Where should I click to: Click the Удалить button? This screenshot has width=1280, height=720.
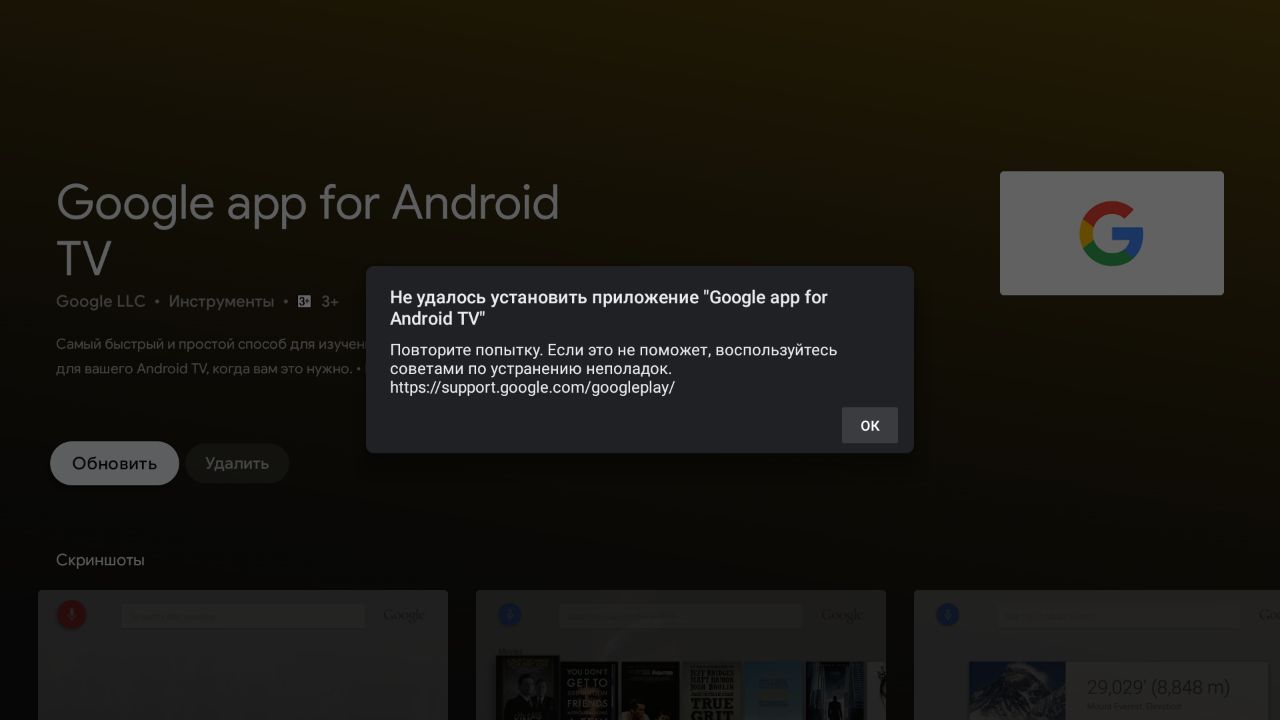point(237,463)
